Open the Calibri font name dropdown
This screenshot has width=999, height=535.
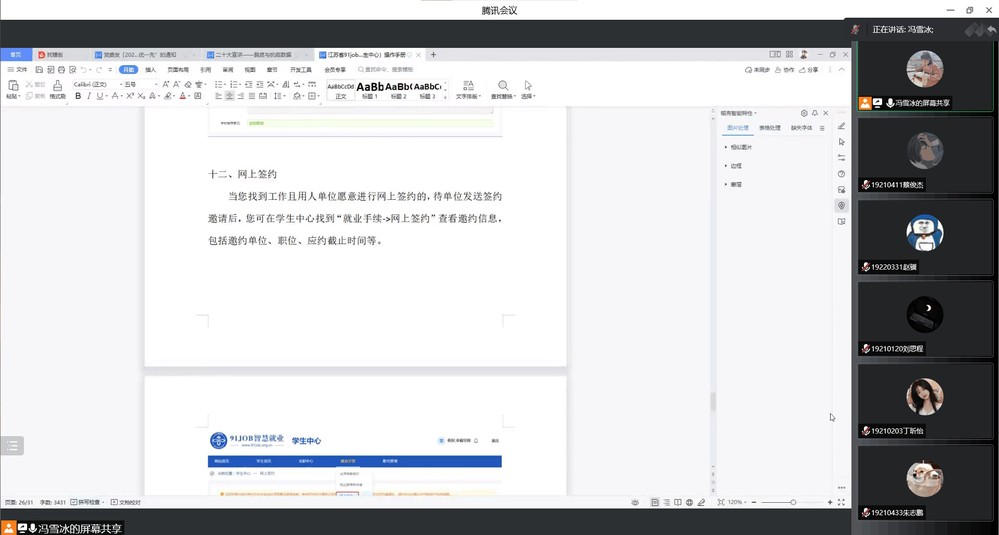[x=95, y=85]
